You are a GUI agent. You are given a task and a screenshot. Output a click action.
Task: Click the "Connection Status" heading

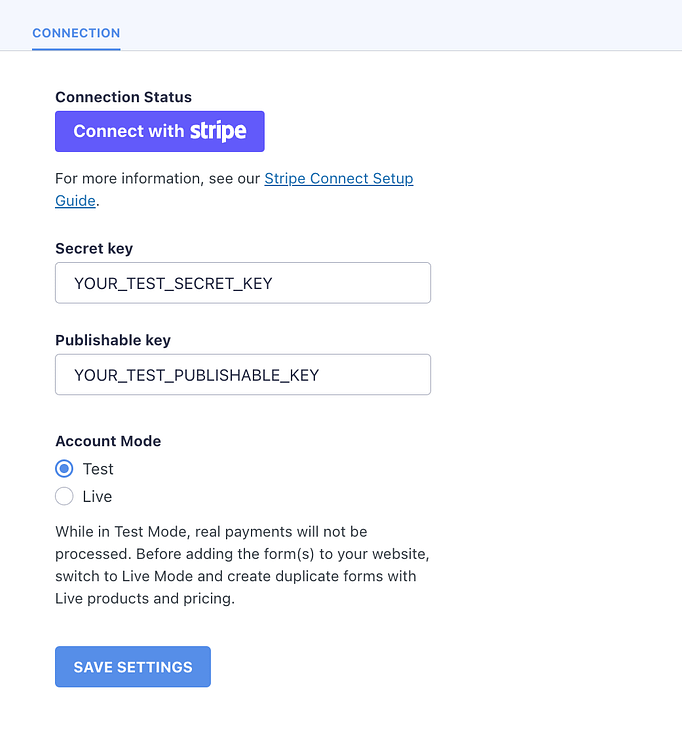click(x=123, y=97)
